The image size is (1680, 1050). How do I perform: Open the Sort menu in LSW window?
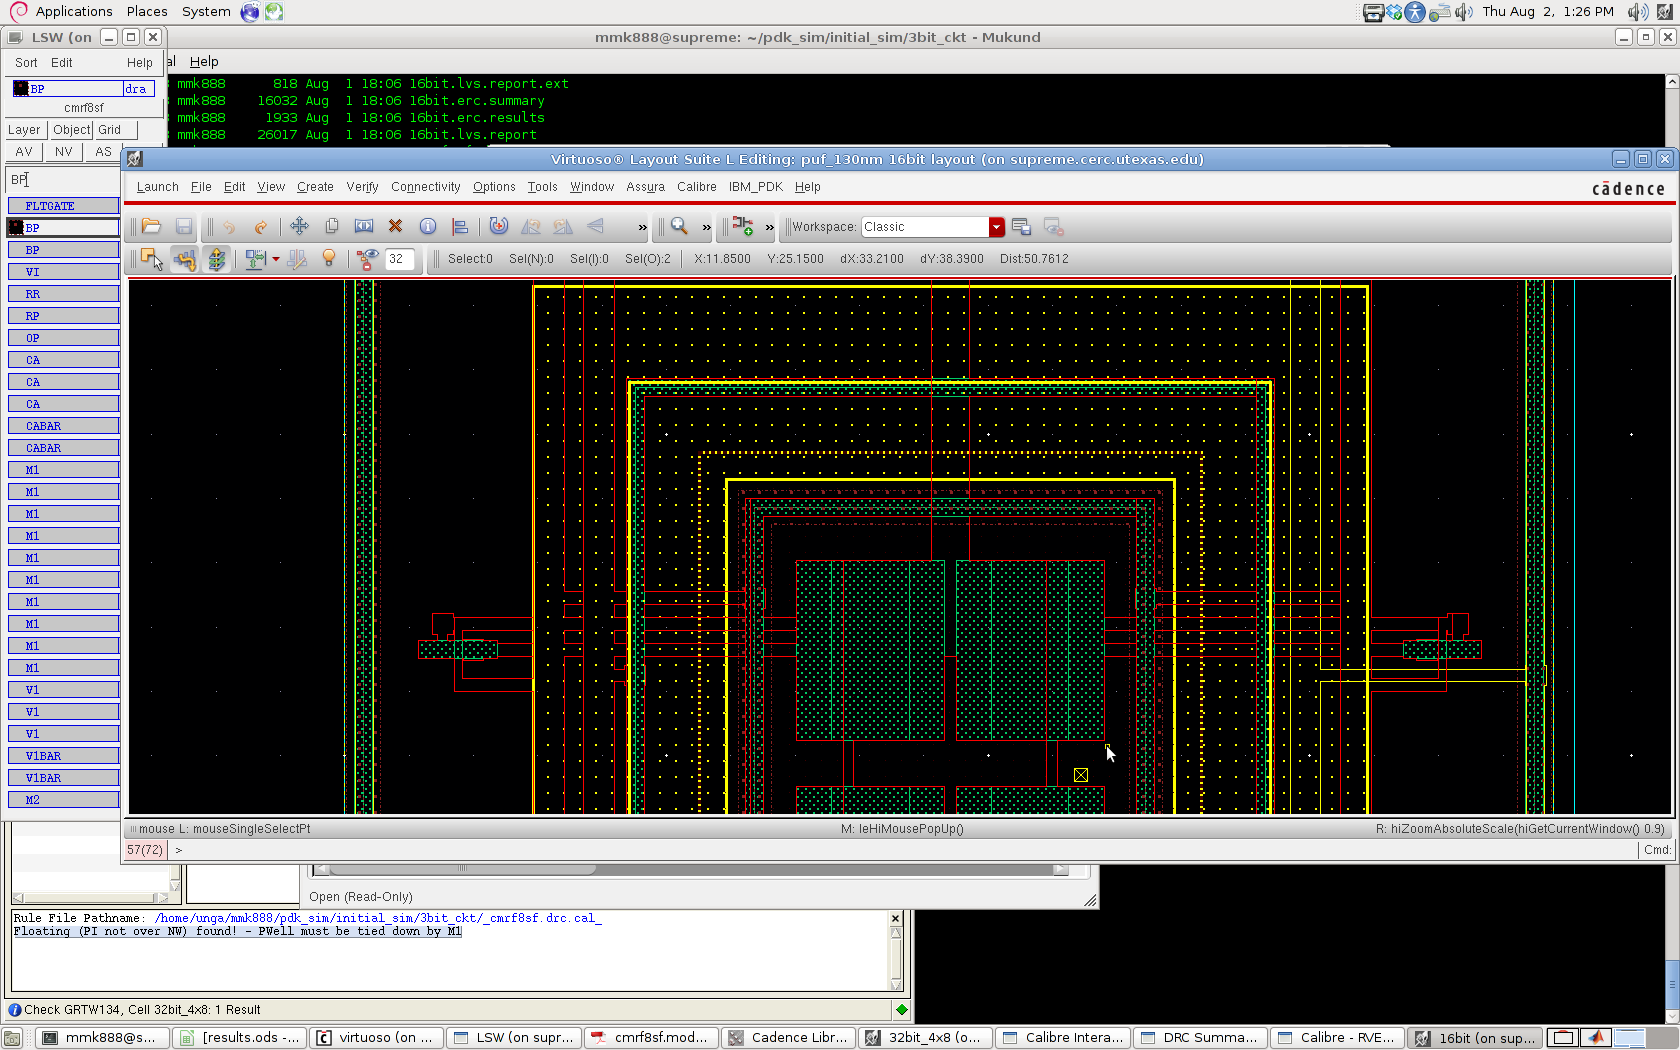tap(26, 62)
